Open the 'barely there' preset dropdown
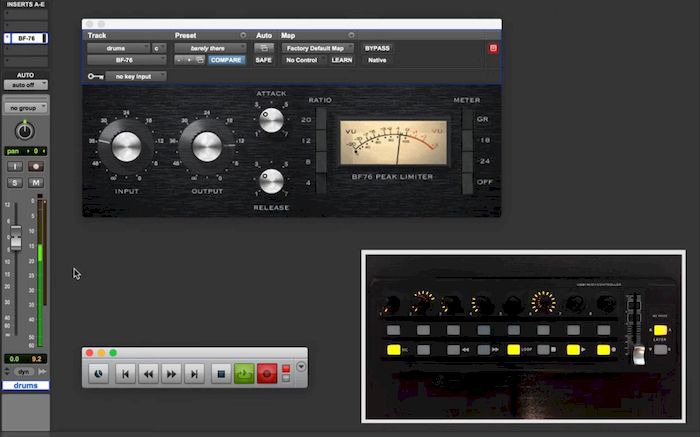 210,48
